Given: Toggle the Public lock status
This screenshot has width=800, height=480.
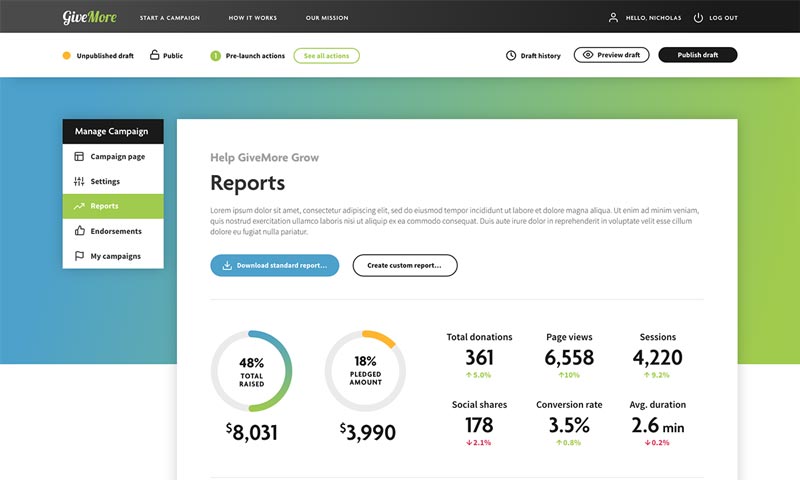Looking at the screenshot, I should 154,55.
